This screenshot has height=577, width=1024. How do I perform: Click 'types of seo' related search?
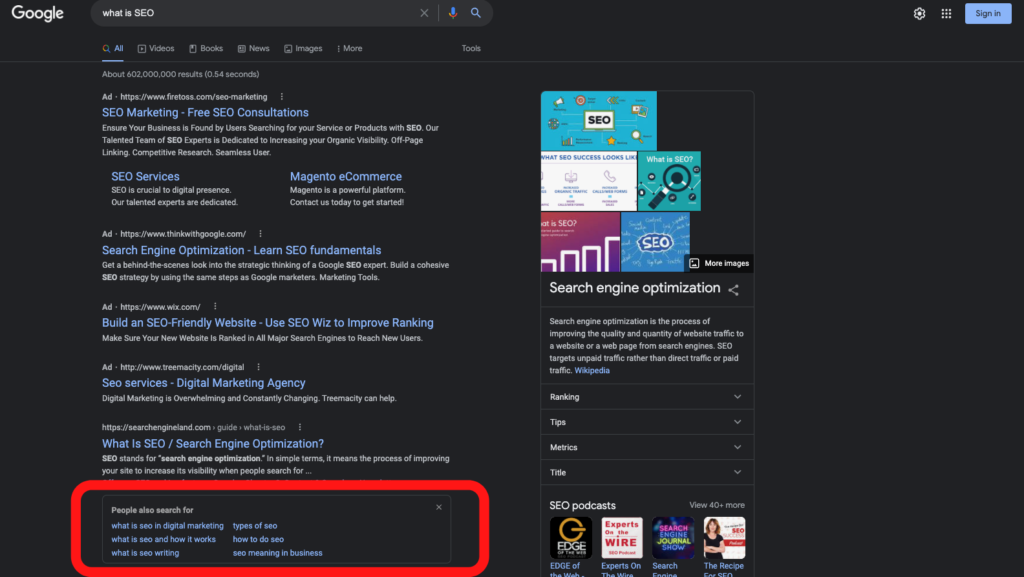click(255, 525)
